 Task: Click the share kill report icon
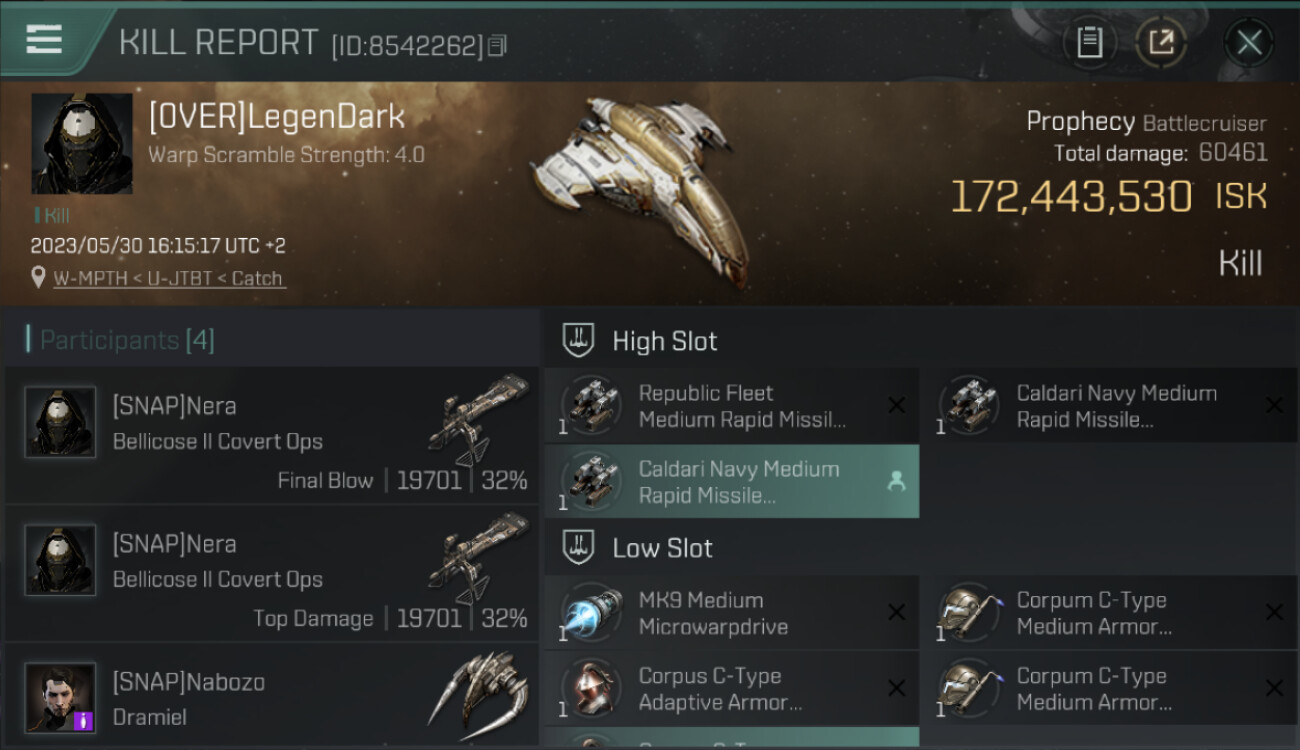pos(1161,42)
